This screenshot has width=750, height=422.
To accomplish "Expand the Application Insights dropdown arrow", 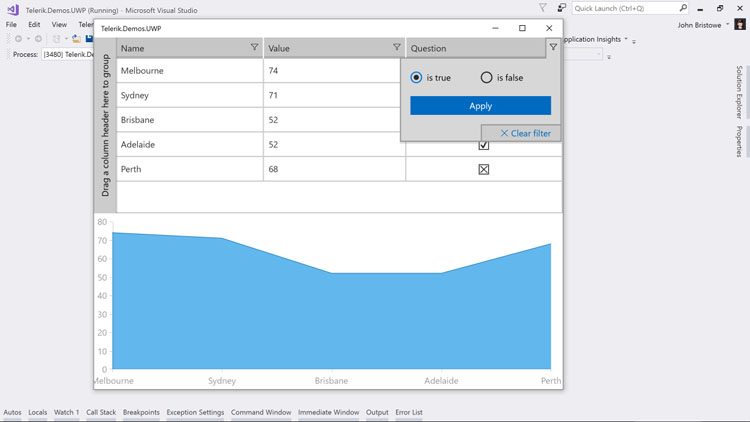I will click(626, 39).
